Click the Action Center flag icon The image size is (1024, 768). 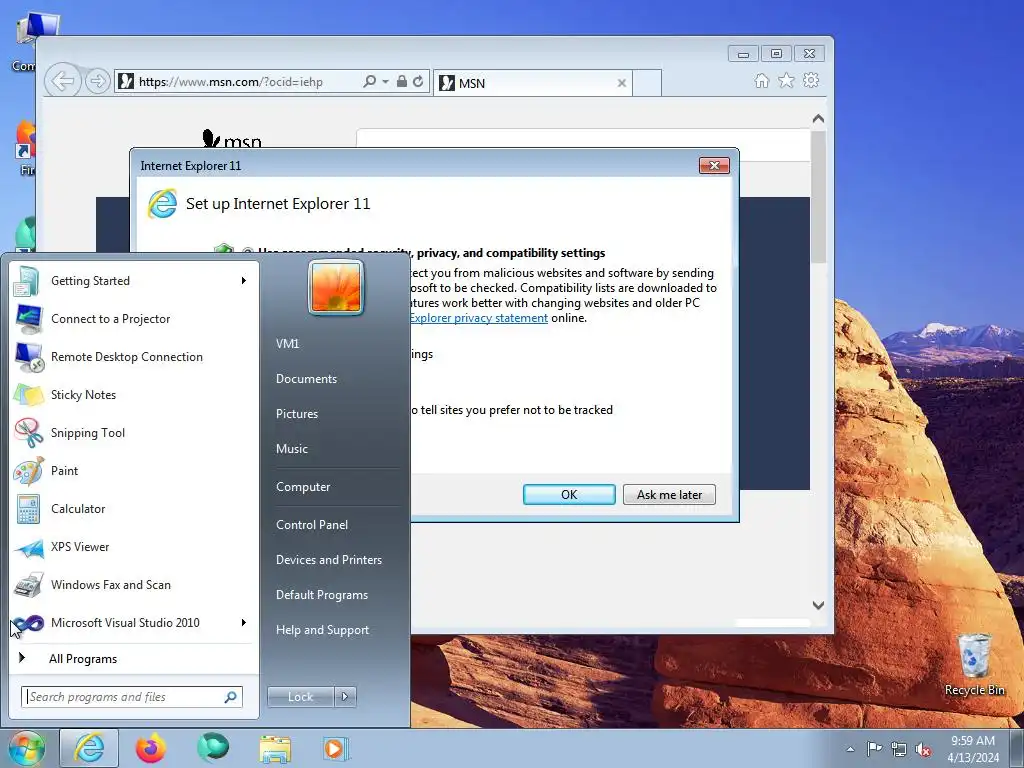[874, 748]
